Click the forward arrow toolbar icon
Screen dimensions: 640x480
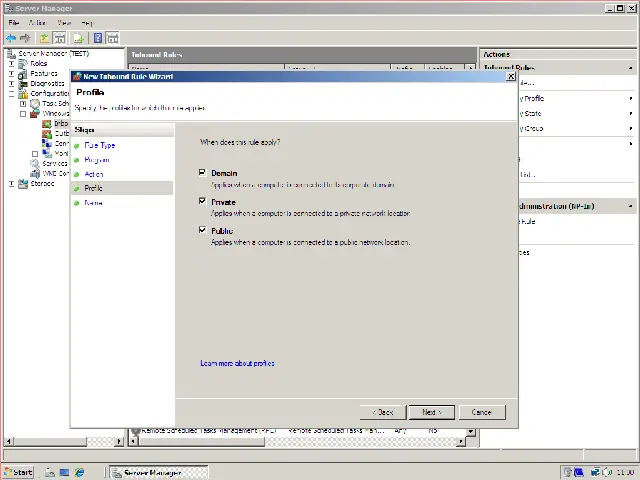coord(25,38)
